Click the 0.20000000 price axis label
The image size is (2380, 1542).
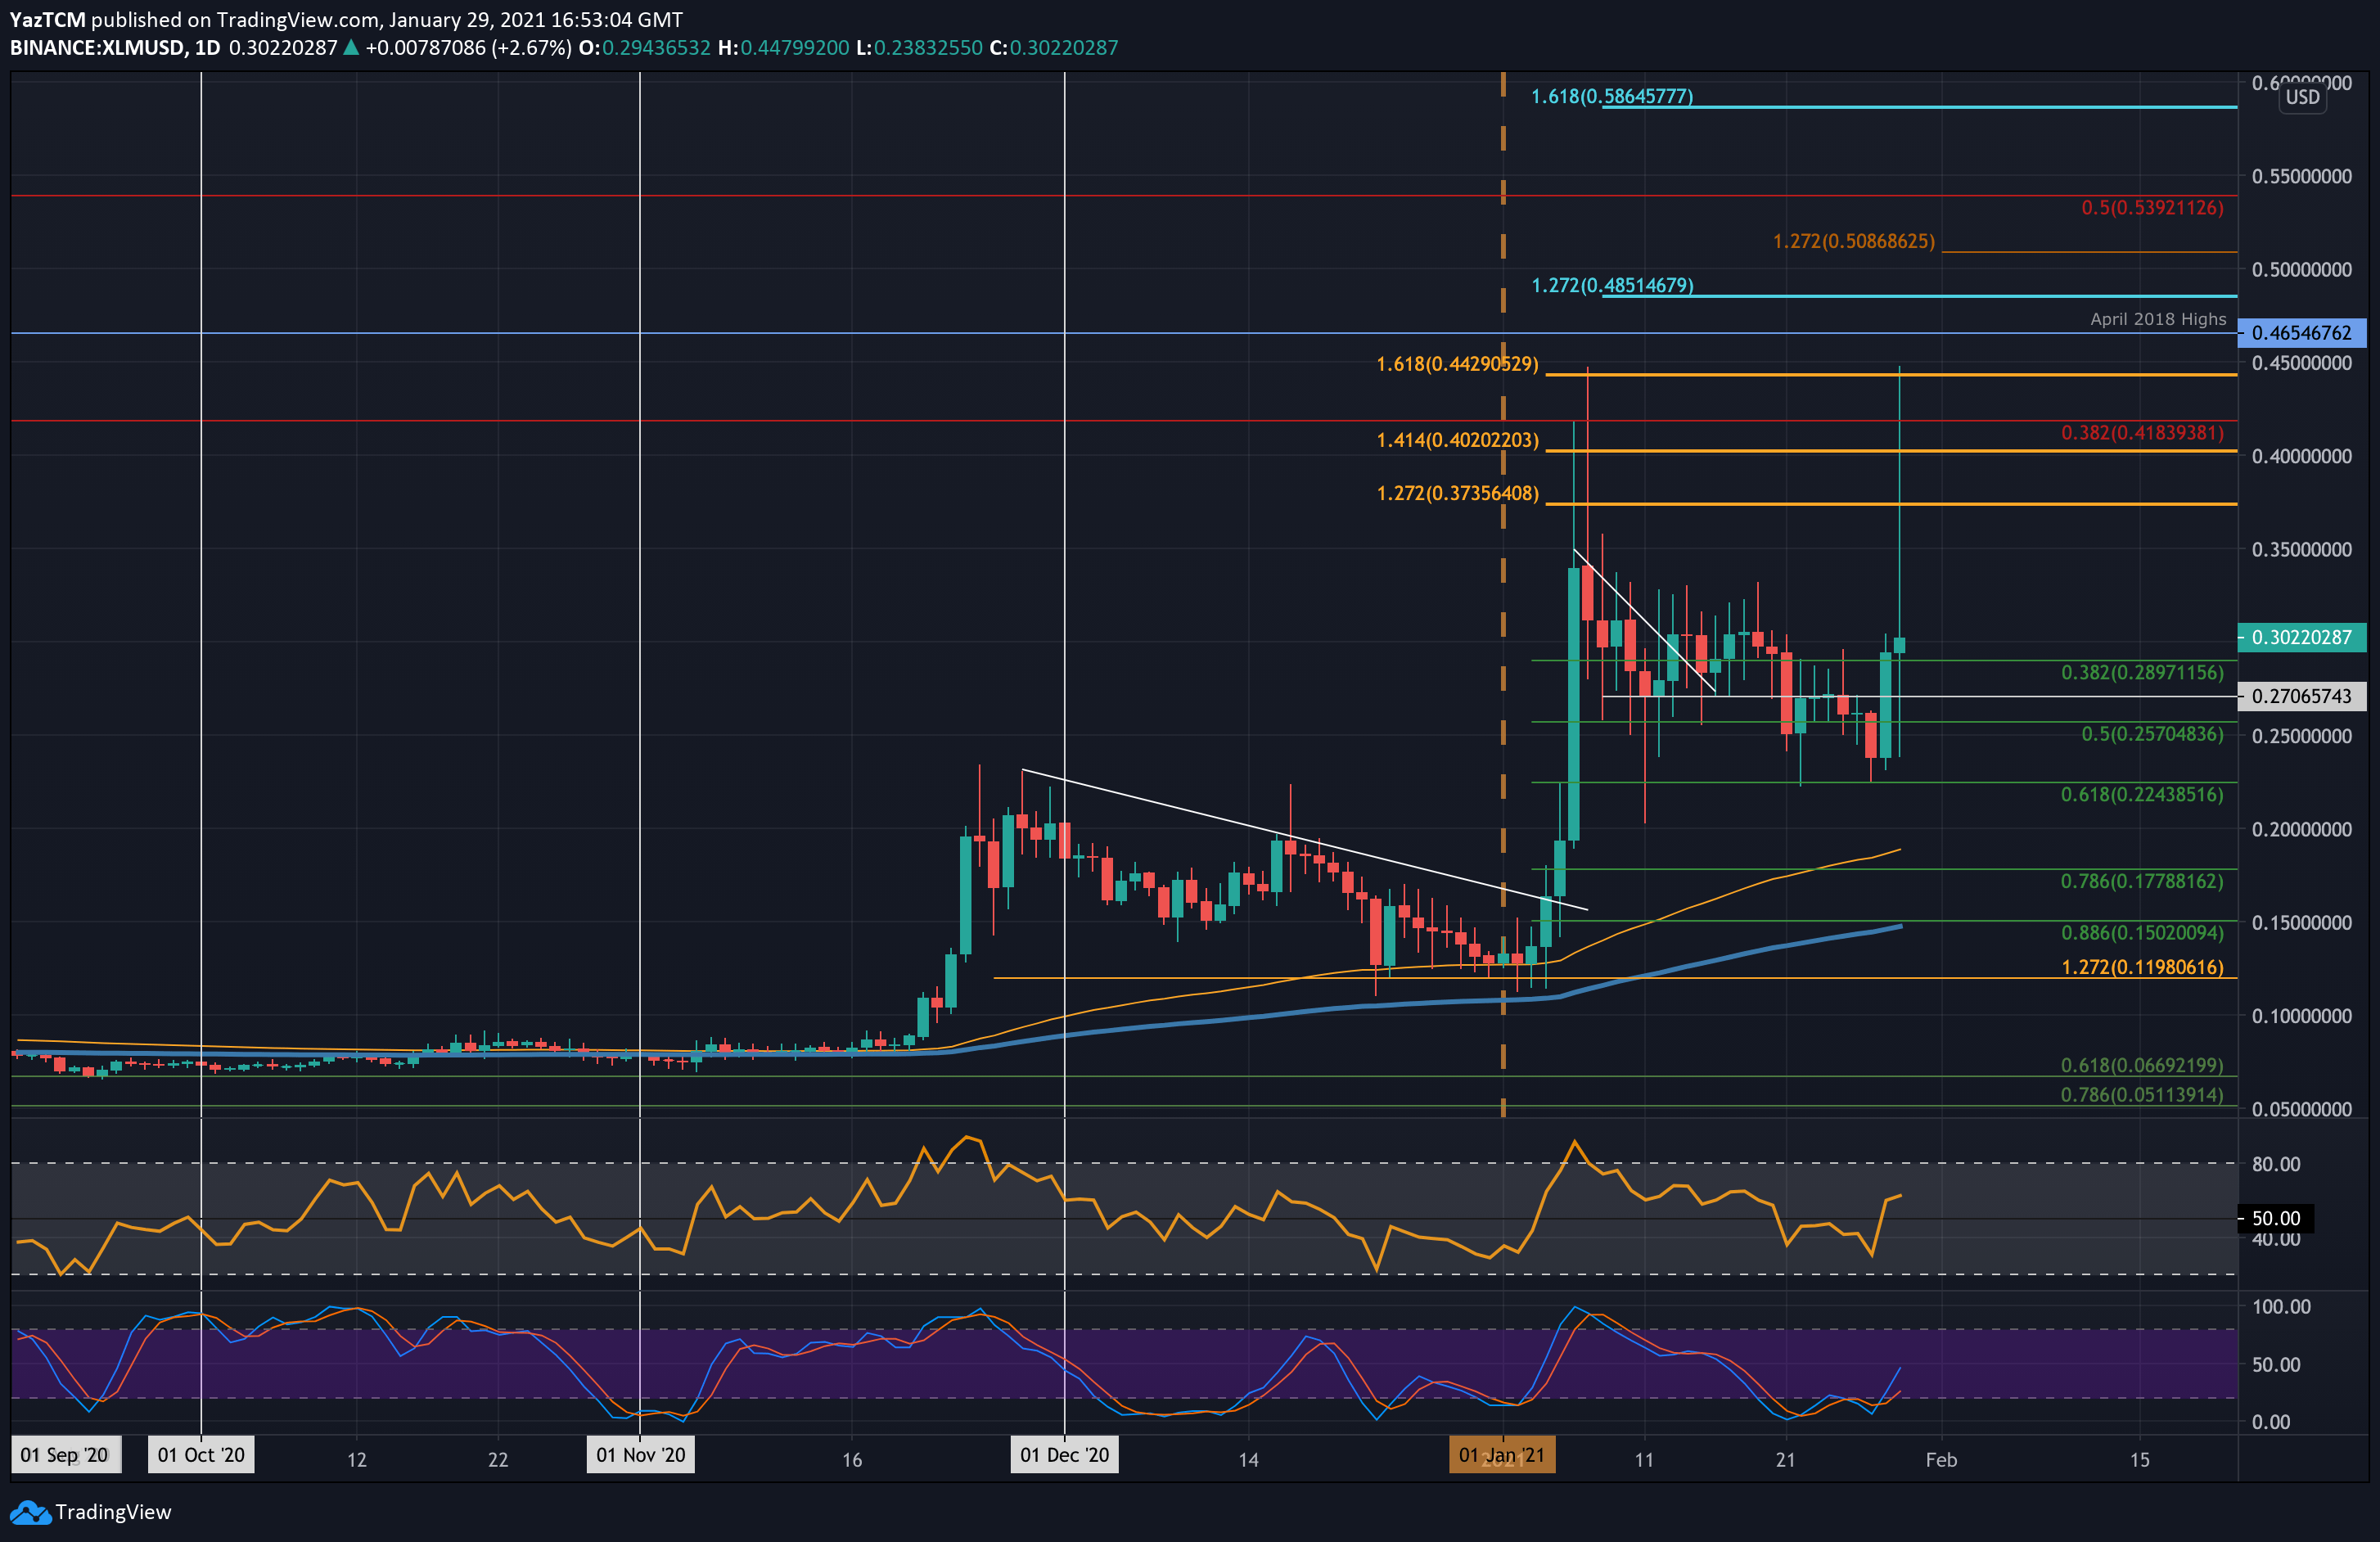(2301, 830)
